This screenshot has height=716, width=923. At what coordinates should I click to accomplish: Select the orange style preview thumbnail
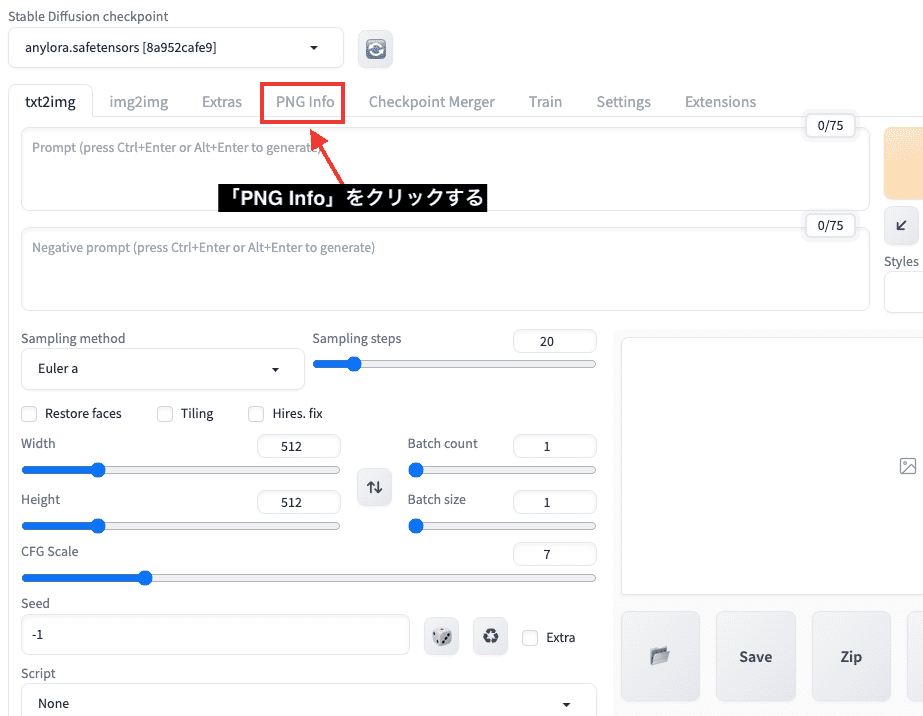906,160
